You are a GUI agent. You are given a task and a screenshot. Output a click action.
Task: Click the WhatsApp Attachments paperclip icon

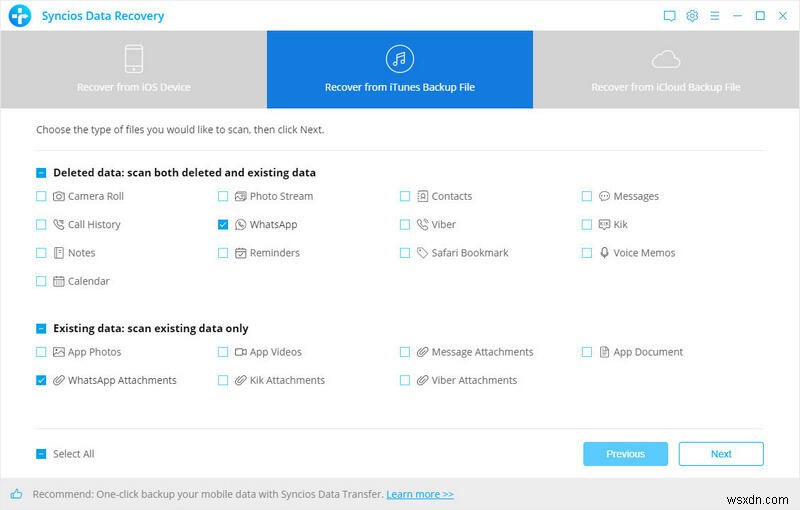point(59,380)
